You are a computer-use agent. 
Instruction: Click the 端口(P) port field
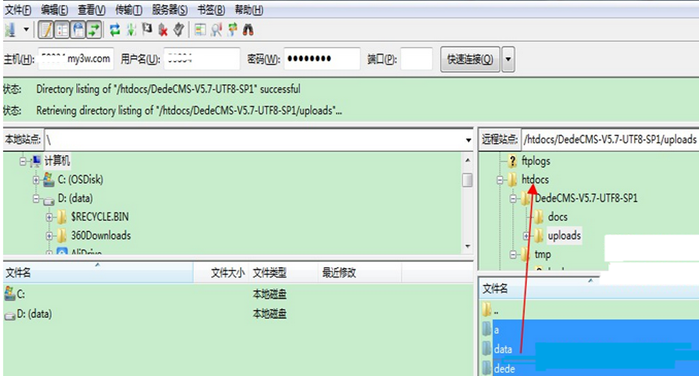point(416,59)
